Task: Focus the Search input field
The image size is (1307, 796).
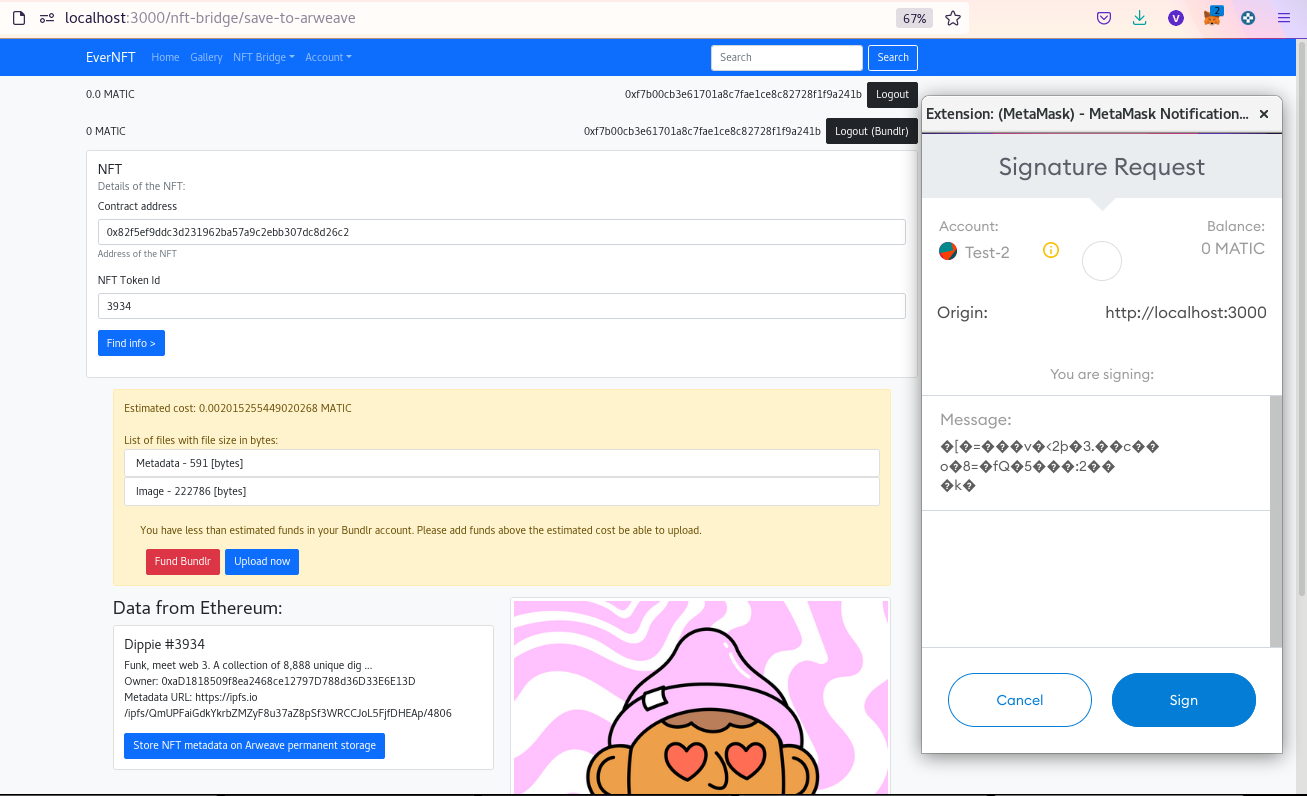Action: tap(786, 57)
